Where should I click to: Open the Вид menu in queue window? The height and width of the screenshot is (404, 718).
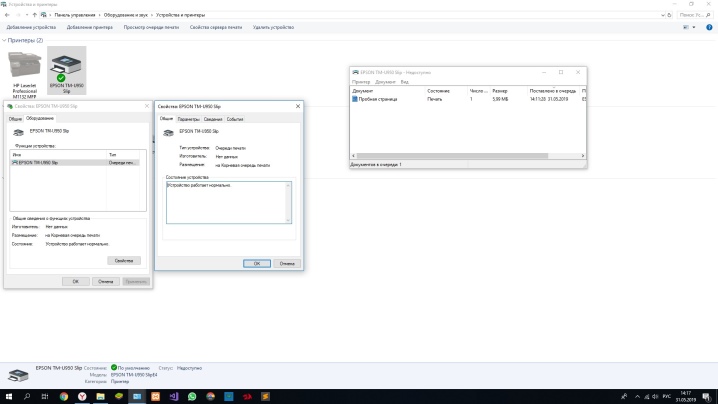(405, 82)
